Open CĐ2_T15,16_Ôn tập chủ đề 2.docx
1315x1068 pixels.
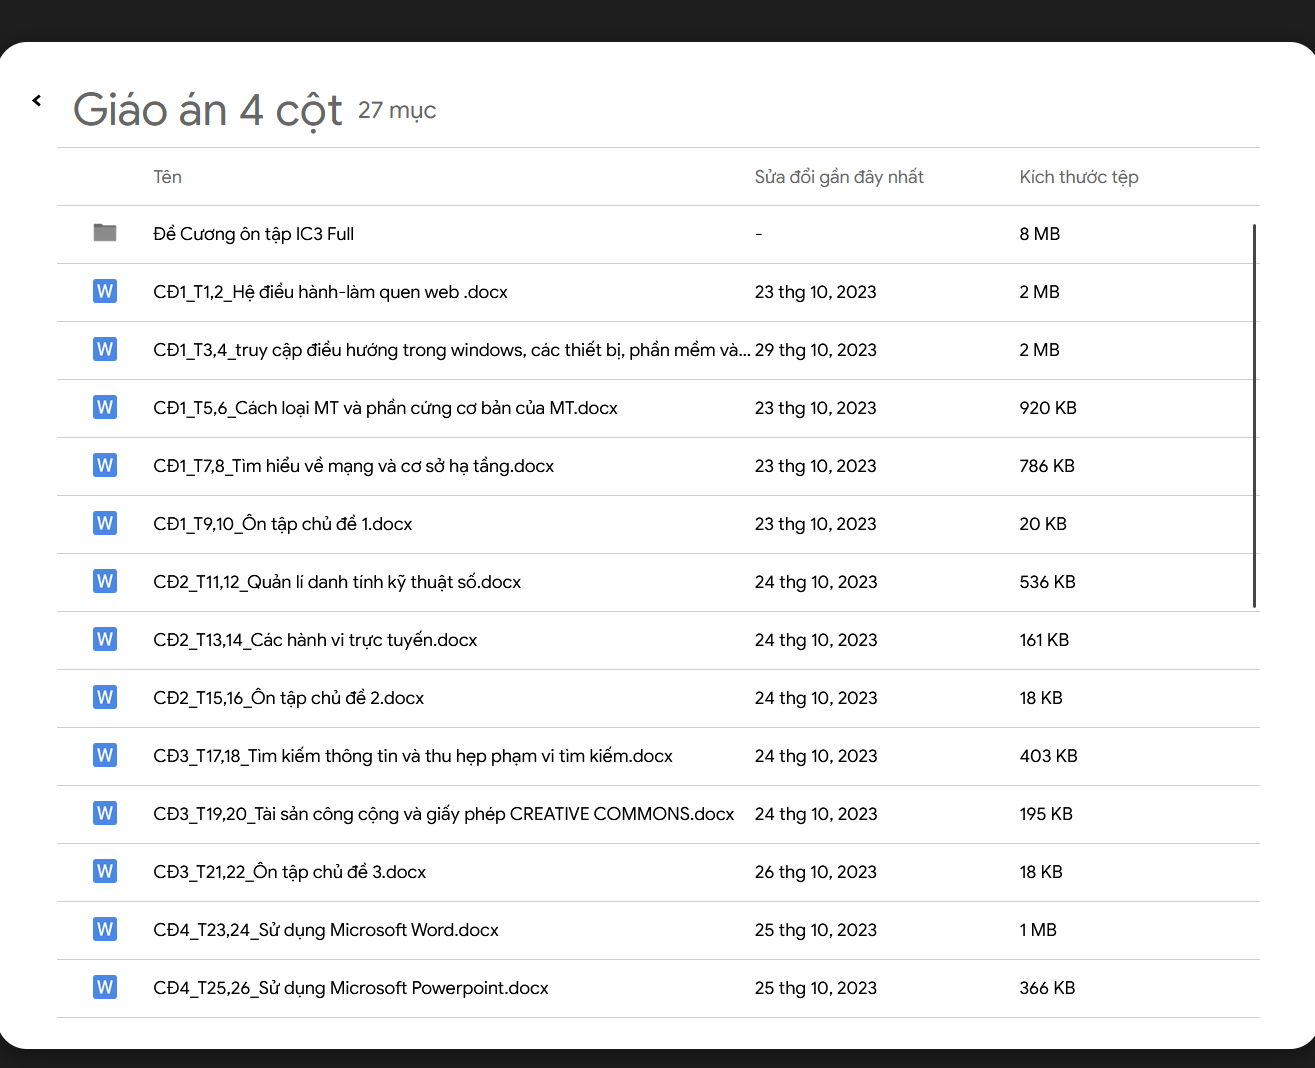point(289,698)
